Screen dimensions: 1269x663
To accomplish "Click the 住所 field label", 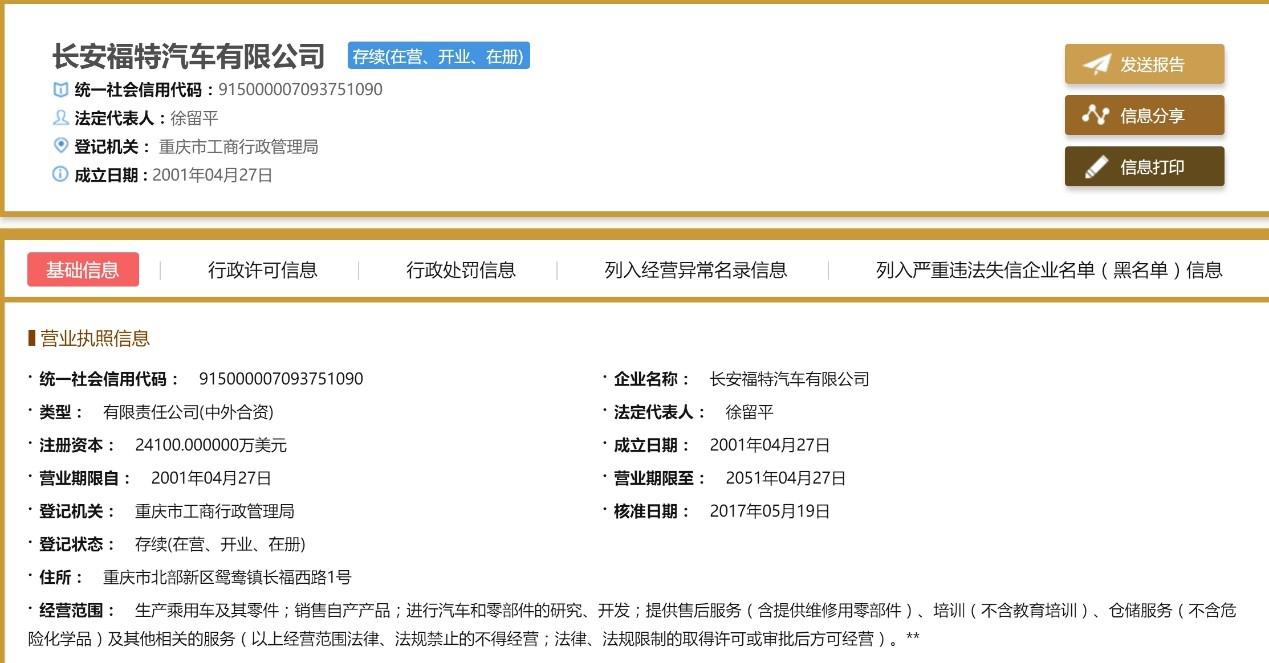I will [x=61, y=577].
